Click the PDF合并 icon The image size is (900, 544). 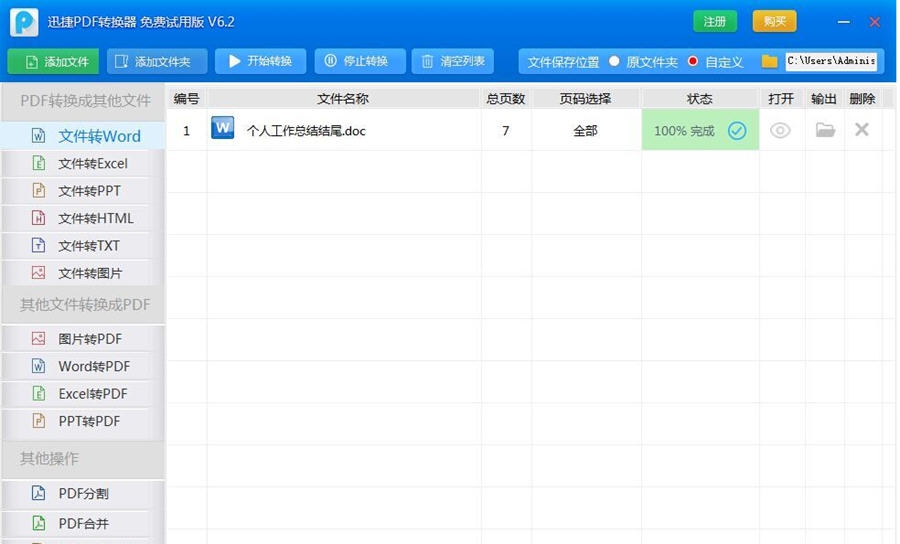pyautogui.click(x=38, y=523)
